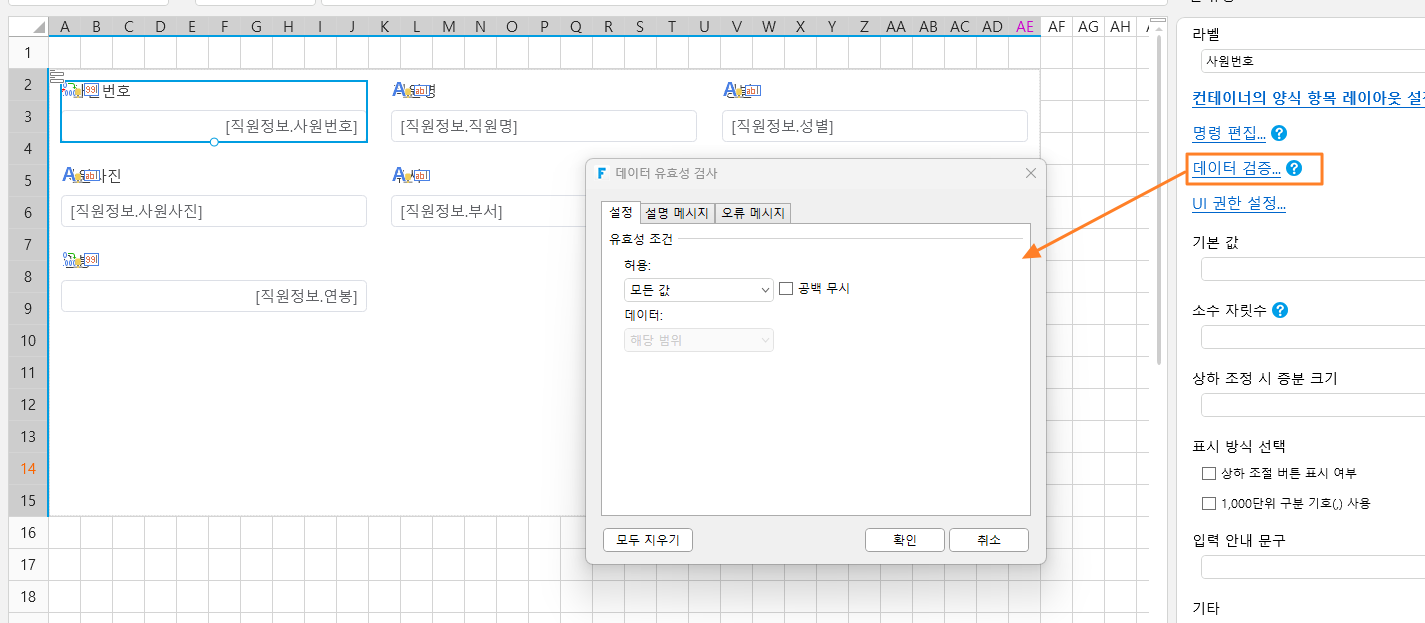Image resolution: width=1425 pixels, height=623 pixels.
Task: Enable the 공백 무시 checkbox
Action: click(786, 288)
